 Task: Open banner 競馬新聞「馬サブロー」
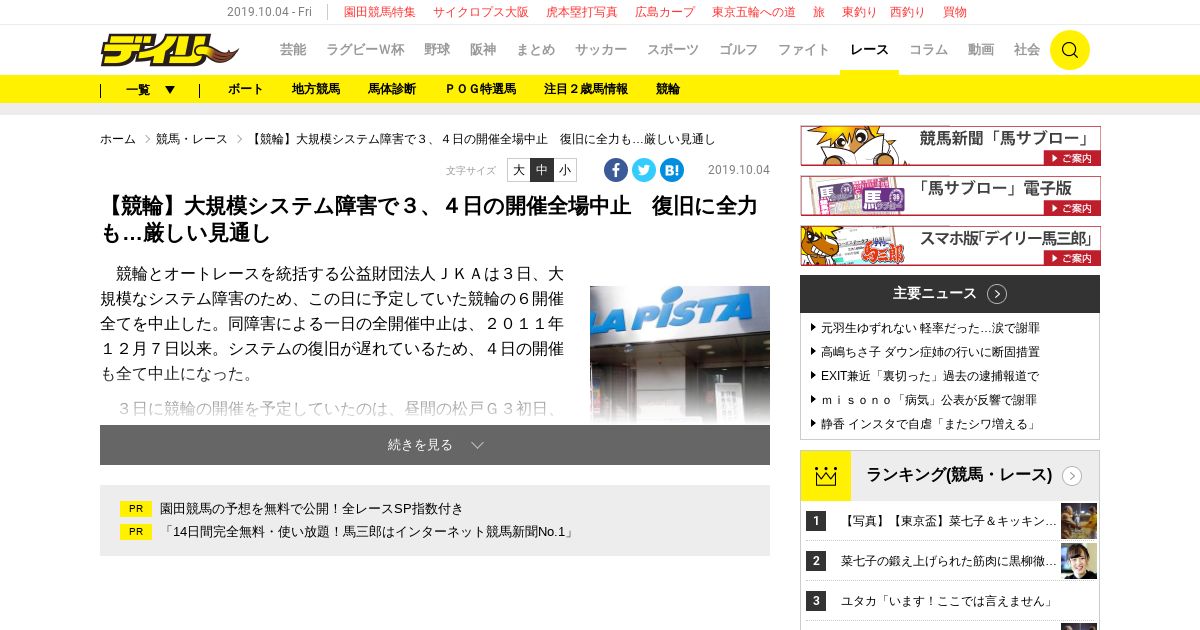(x=950, y=146)
